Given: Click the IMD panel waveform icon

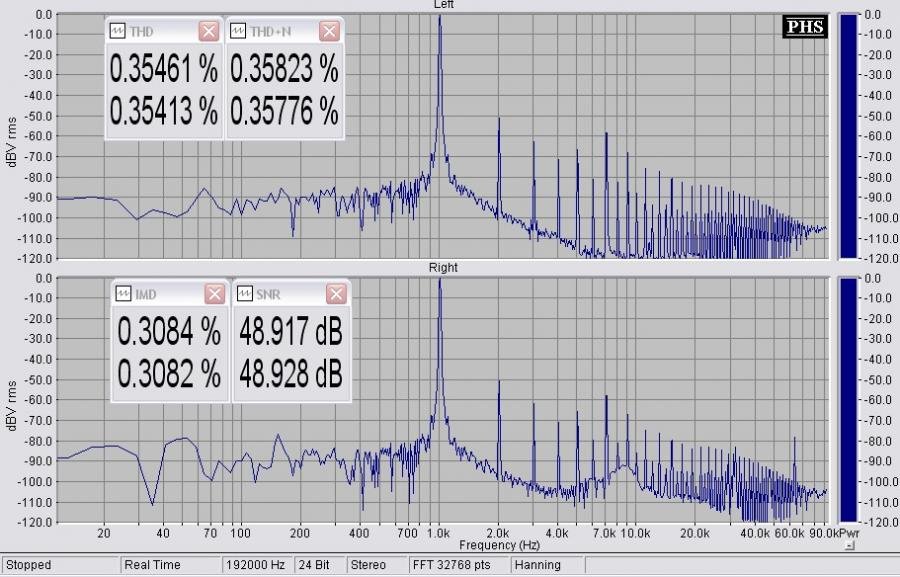Looking at the screenshot, I should (124, 294).
